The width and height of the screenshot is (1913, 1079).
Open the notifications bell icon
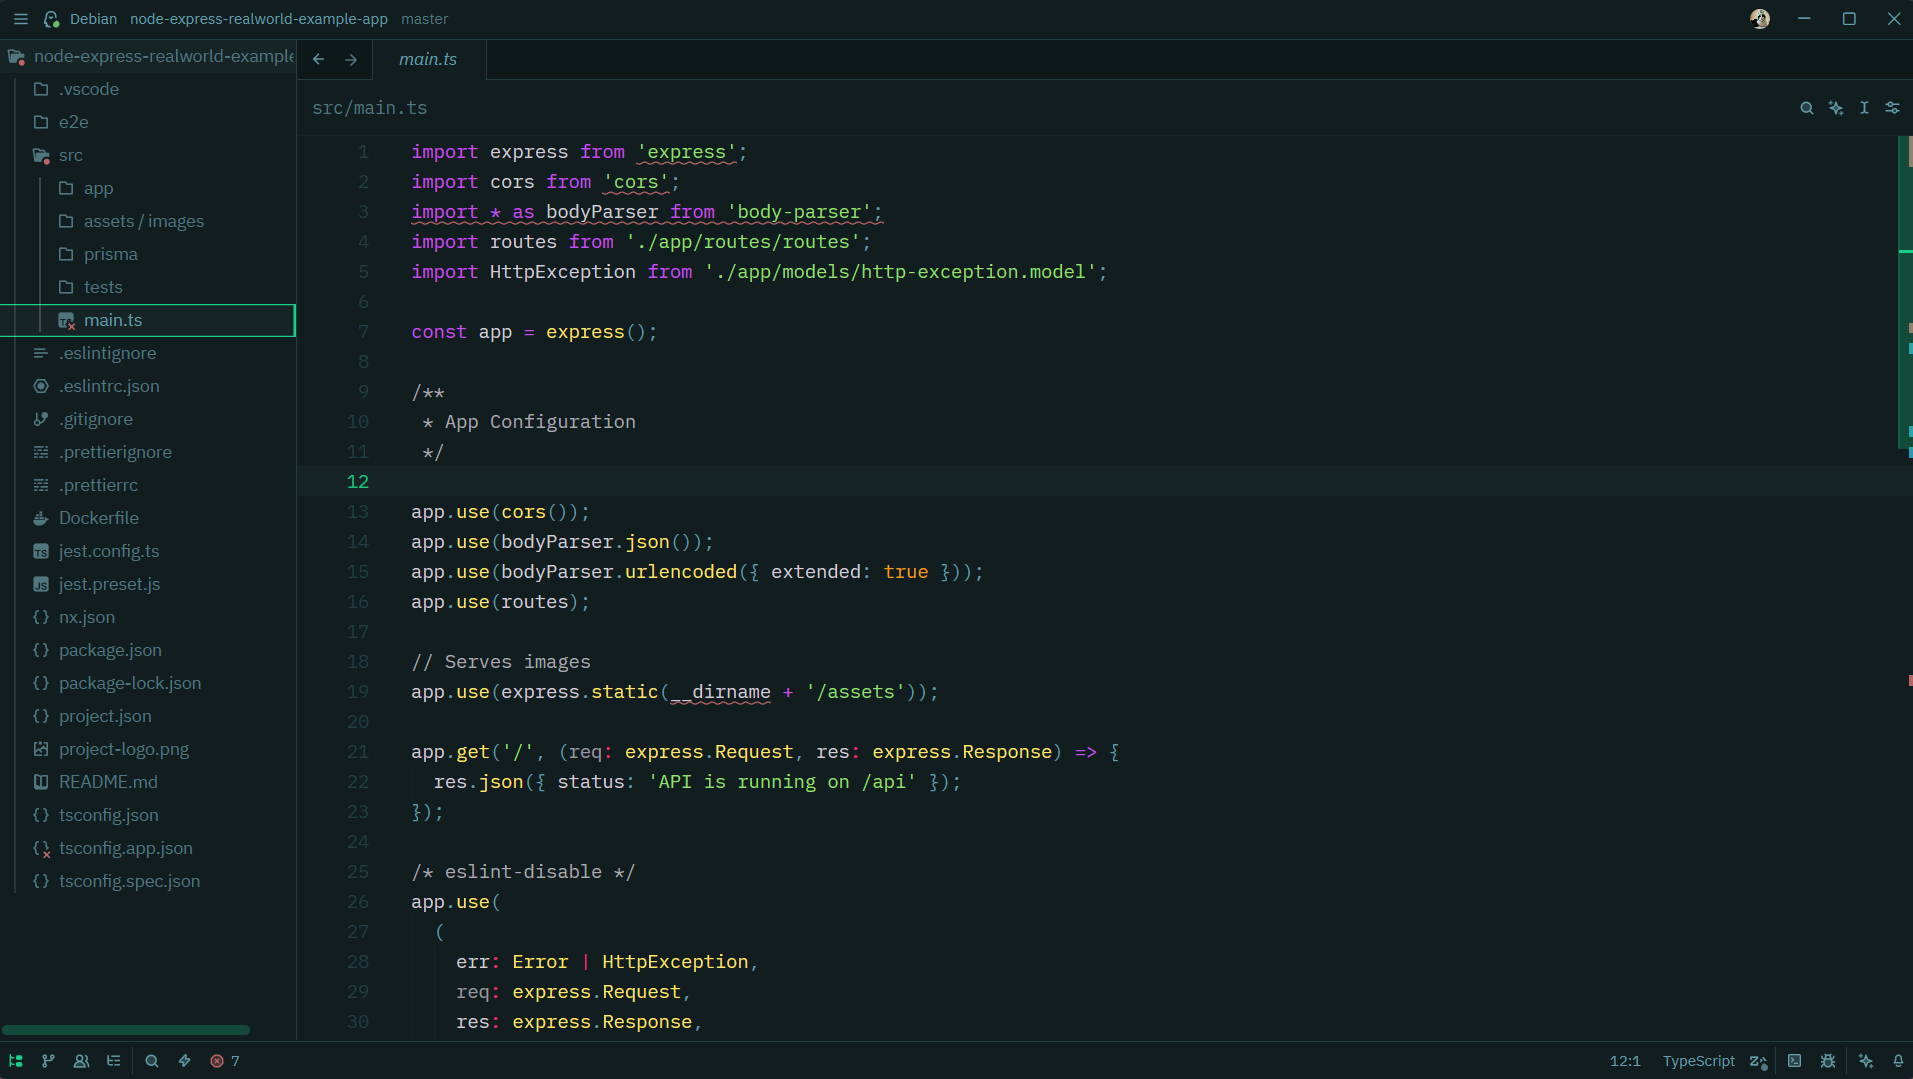(x=1898, y=1061)
